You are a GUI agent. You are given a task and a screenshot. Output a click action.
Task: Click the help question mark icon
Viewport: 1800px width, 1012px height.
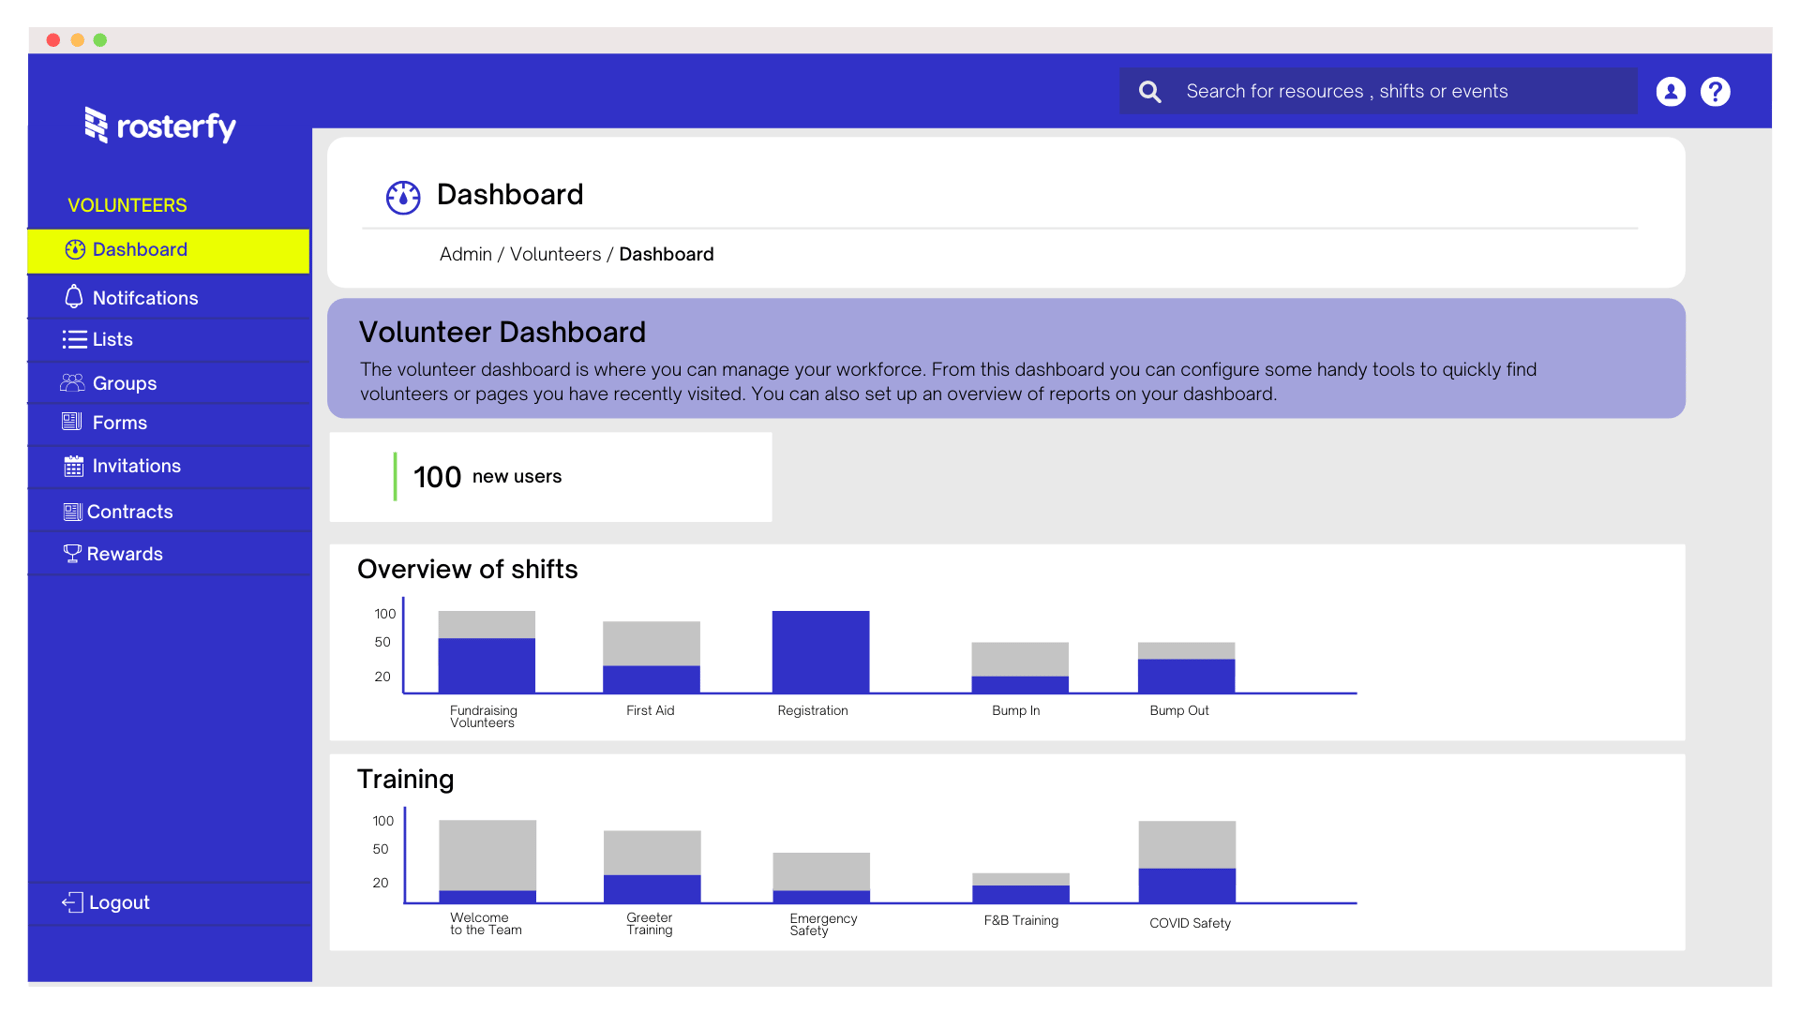click(1715, 91)
